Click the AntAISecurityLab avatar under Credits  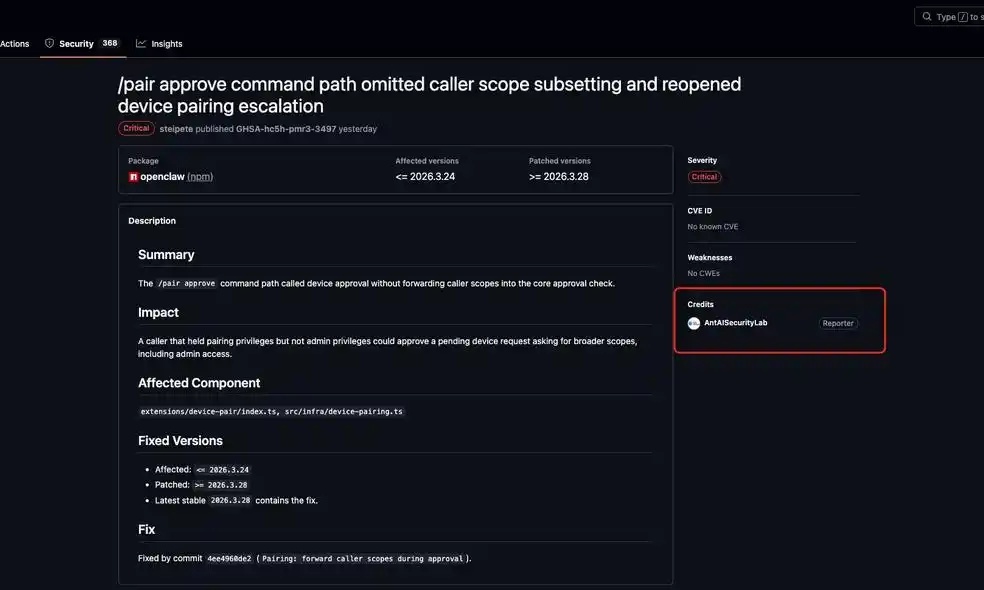pyautogui.click(x=693, y=322)
